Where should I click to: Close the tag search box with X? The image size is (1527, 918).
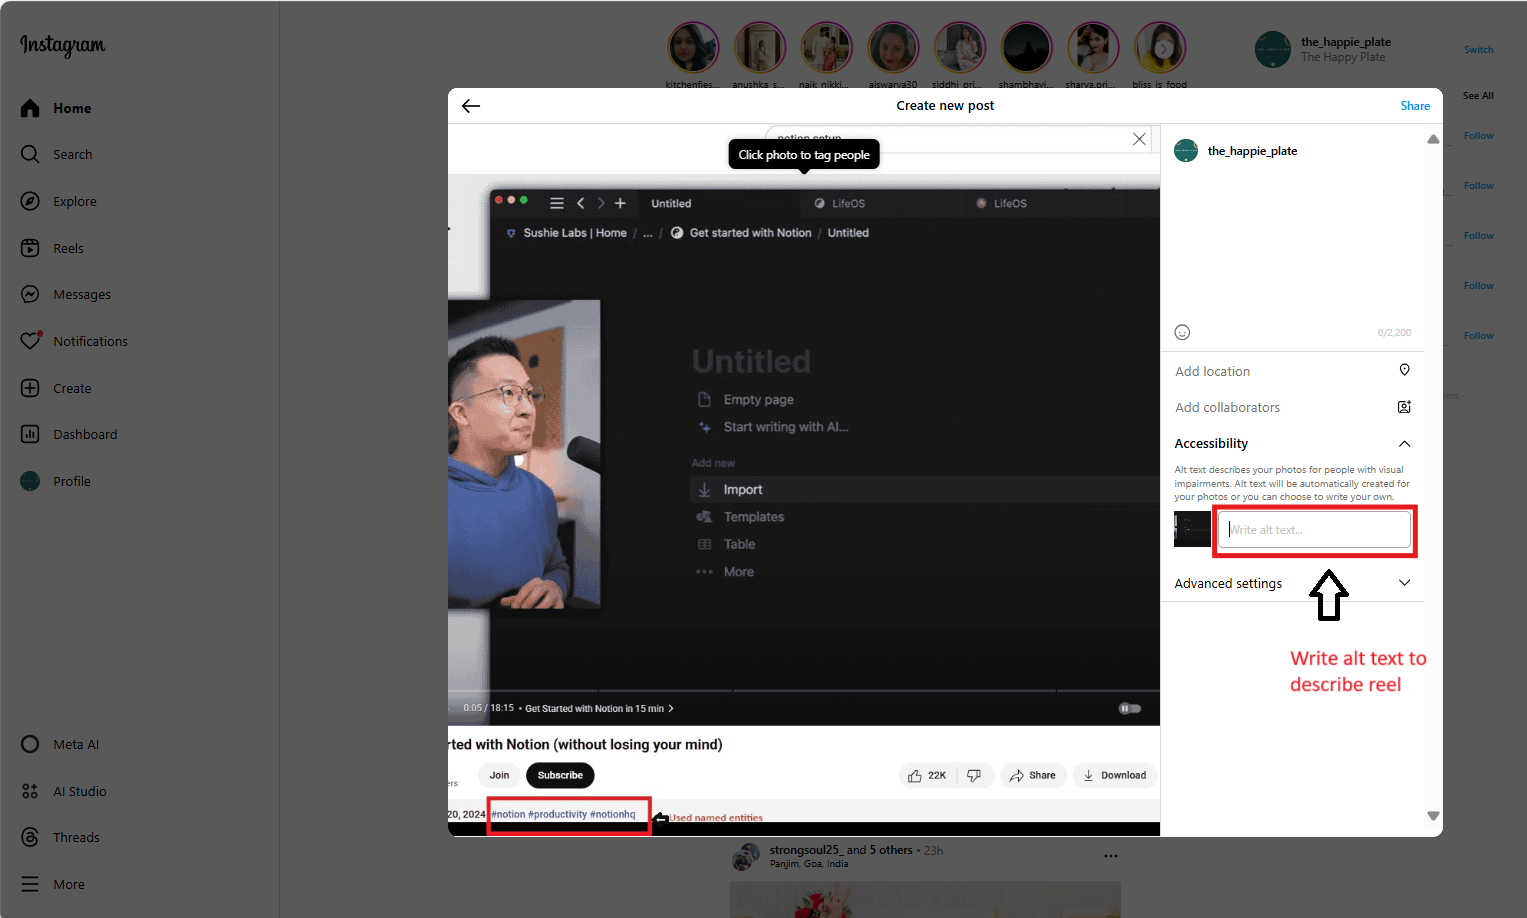[x=1139, y=139]
